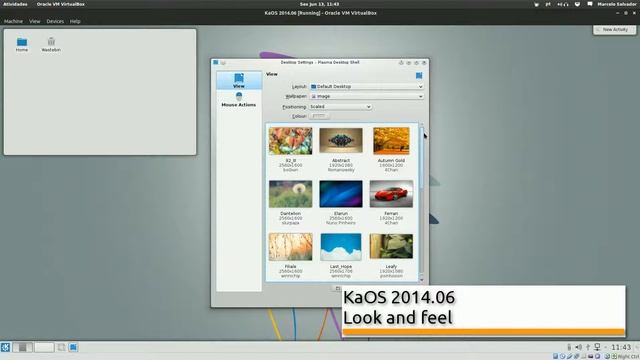Click the New Activity button
Image resolution: width=640 pixels, height=360 pixels.
[x=614, y=30]
